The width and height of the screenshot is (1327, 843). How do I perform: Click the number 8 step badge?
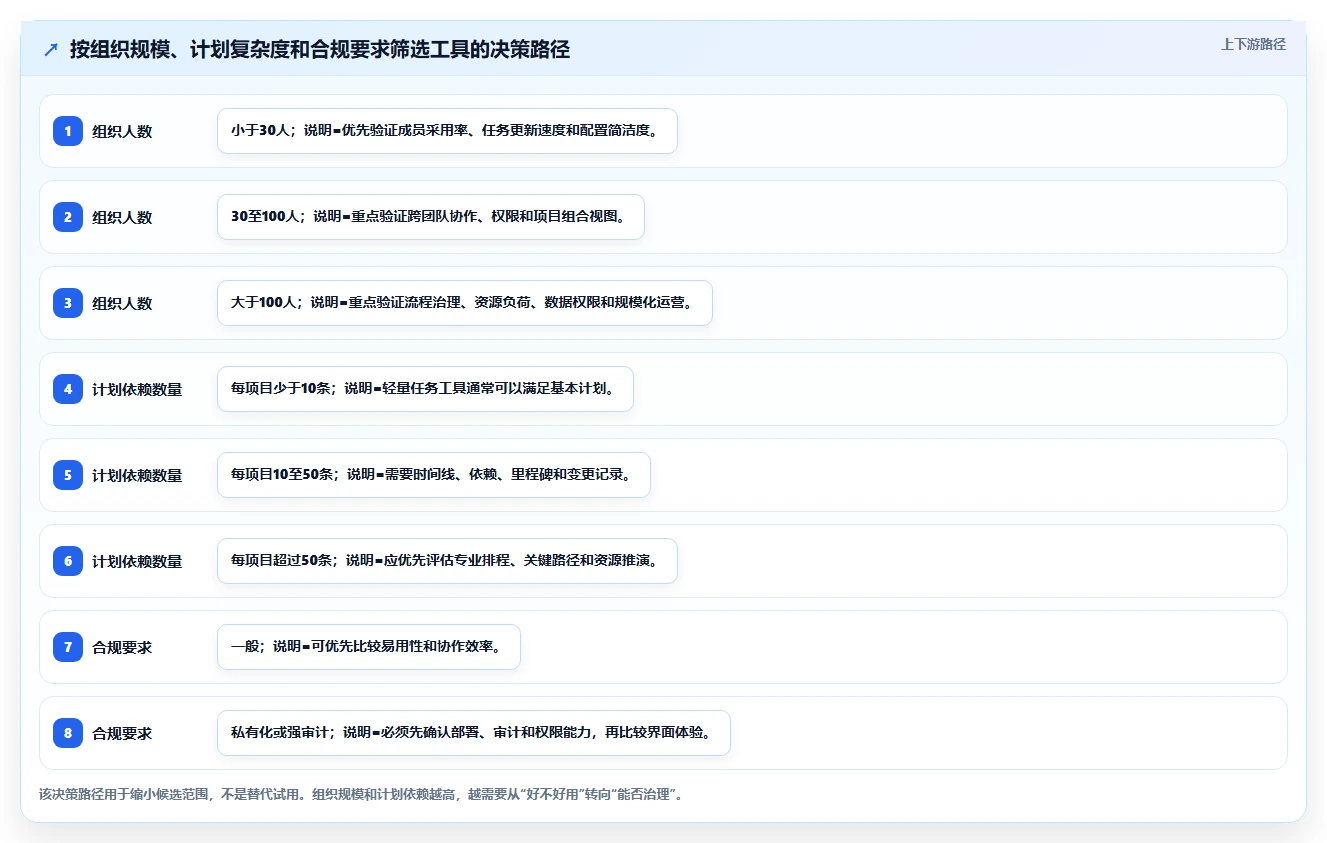(x=68, y=733)
